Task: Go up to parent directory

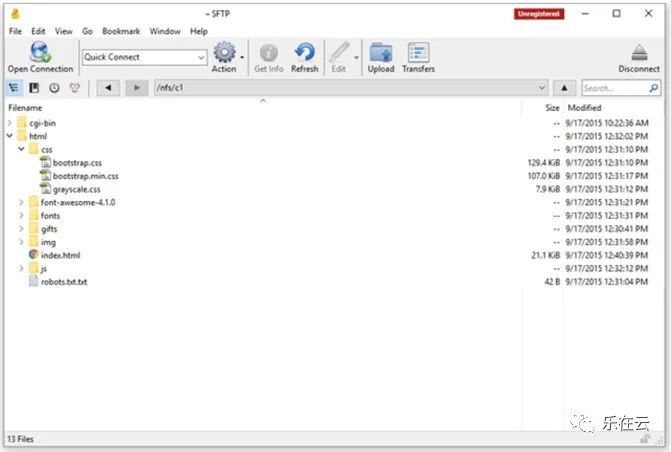Action: click(x=564, y=88)
